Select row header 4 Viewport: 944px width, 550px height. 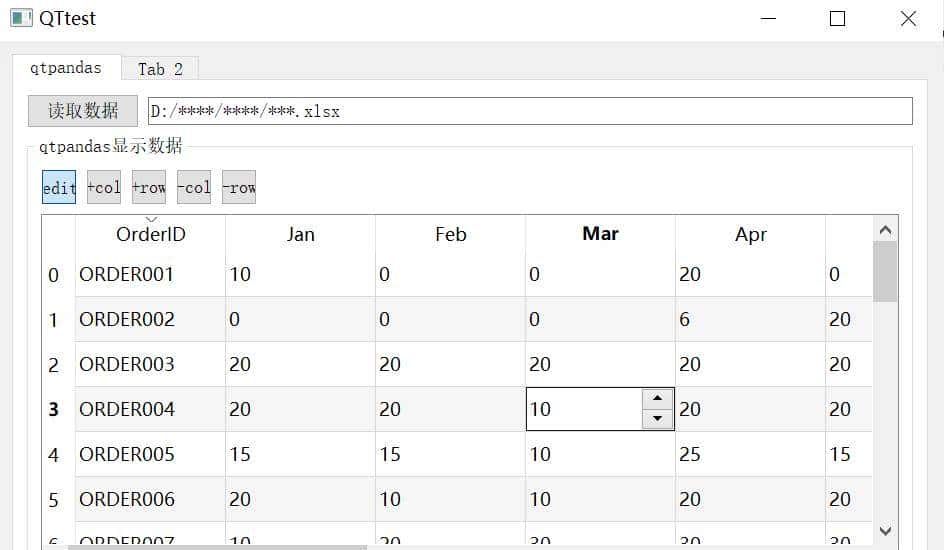(54, 455)
